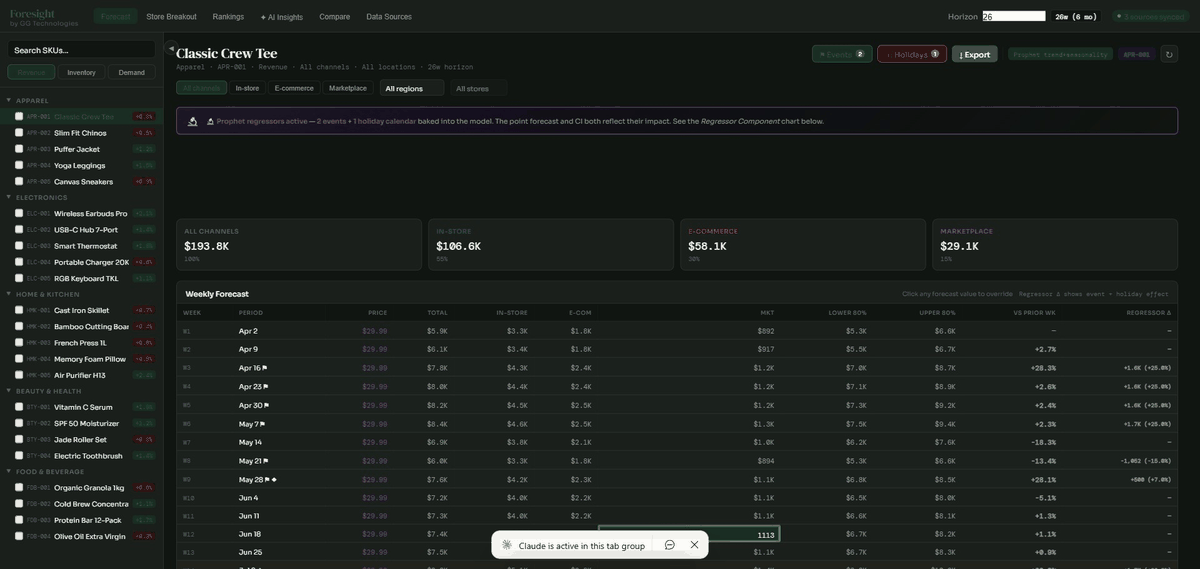The height and width of the screenshot is (569, 1200).
Task: Check the Vitamin C Serum checkbox
Action: coord(19,407)
